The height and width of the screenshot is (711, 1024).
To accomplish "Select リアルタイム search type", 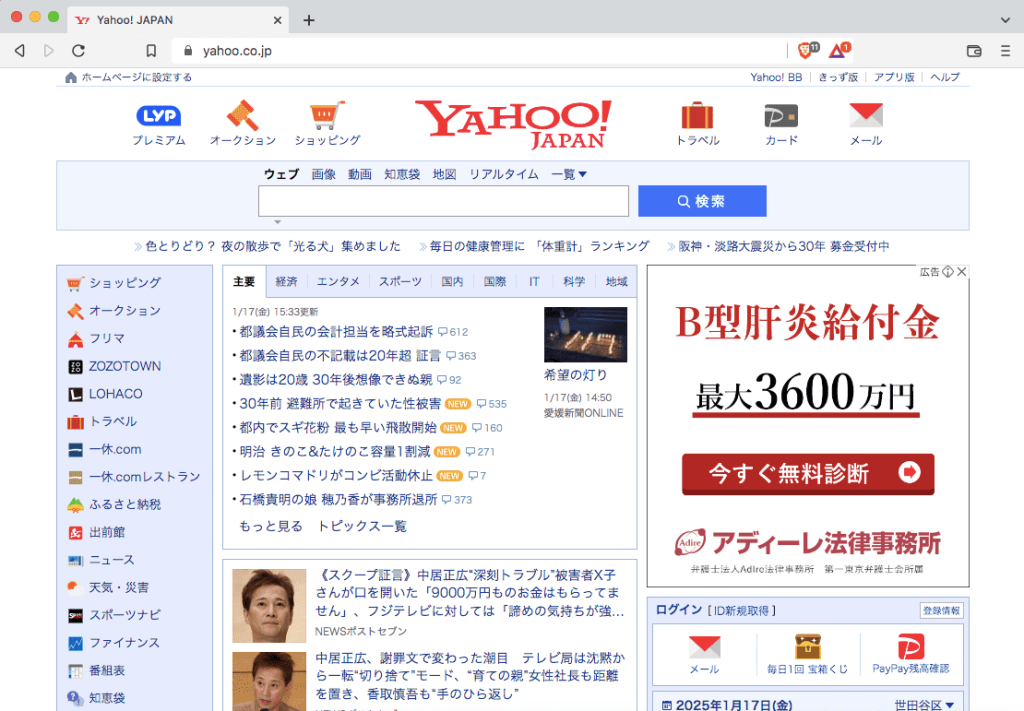I will tap(504, 174).
